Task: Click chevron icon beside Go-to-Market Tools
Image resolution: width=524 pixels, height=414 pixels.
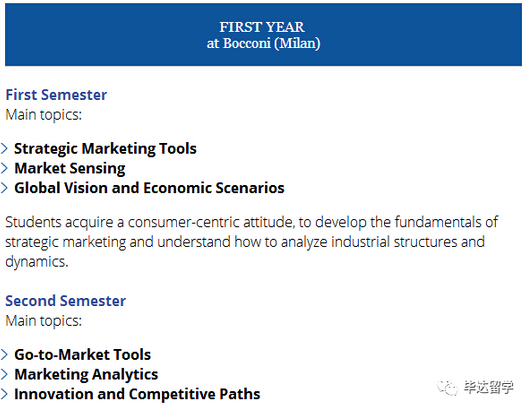Action: click(x=4, y=355)
